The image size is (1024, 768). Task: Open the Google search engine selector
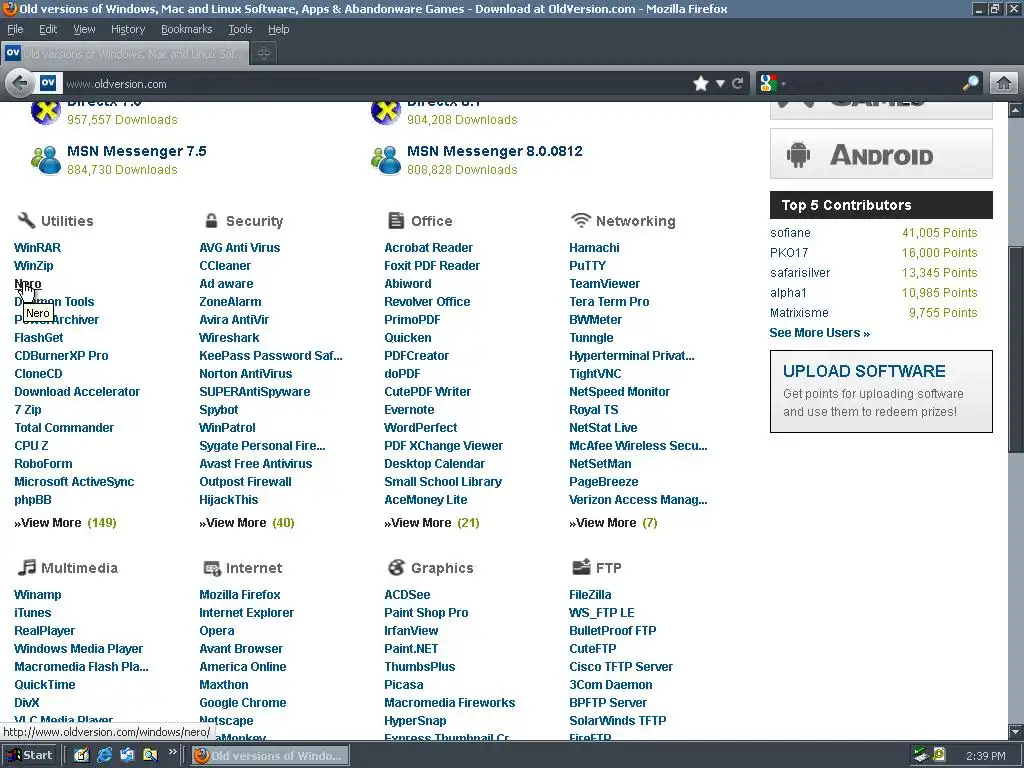click(773, 84)
